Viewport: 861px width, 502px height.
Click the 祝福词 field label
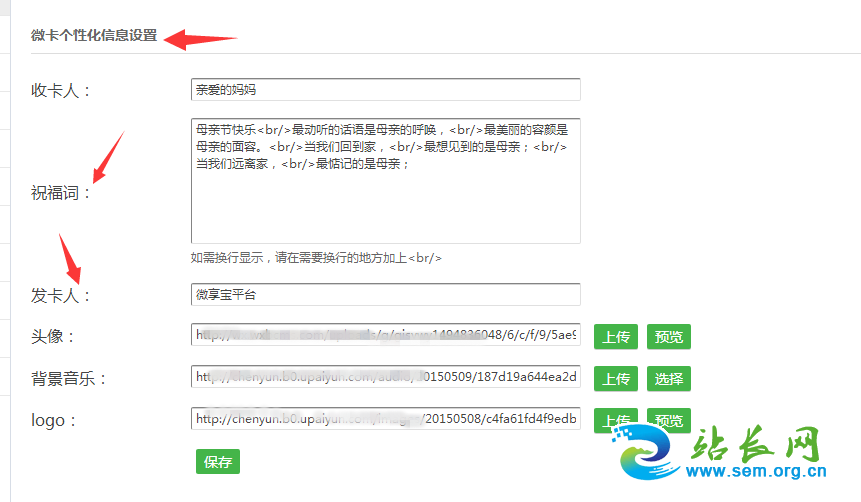coord(61,193)
